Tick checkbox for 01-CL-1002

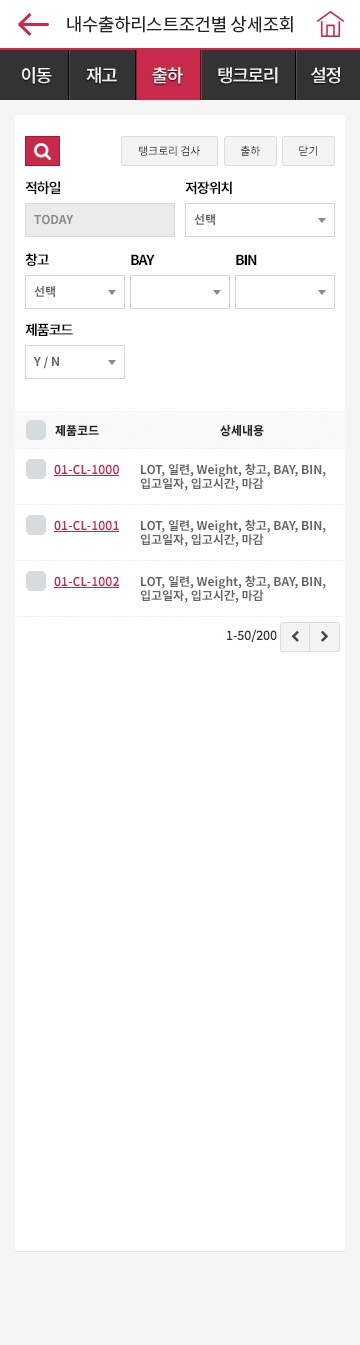click(36, 580)
